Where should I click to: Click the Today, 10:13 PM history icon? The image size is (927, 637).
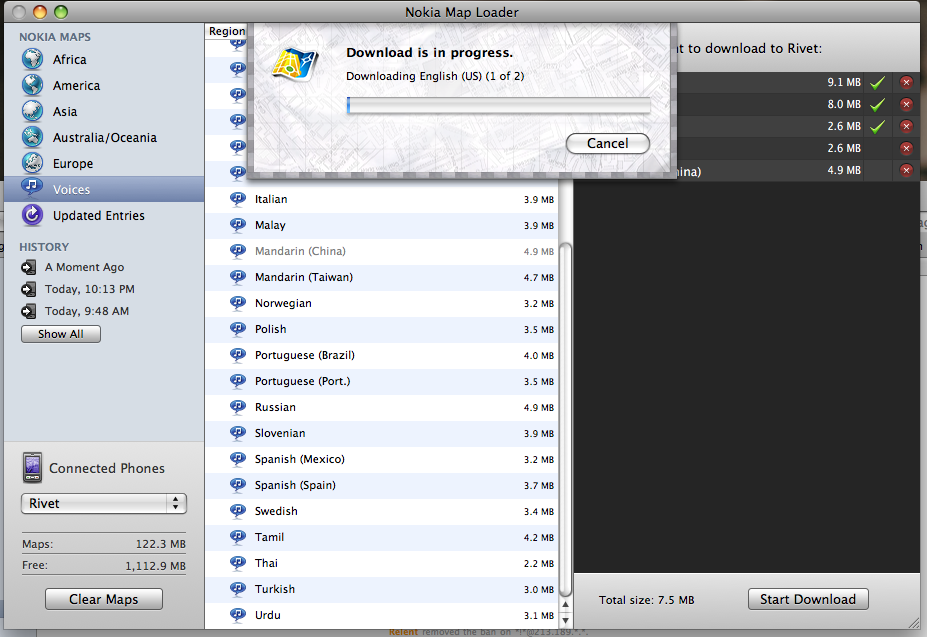click(x=28, y=289)
